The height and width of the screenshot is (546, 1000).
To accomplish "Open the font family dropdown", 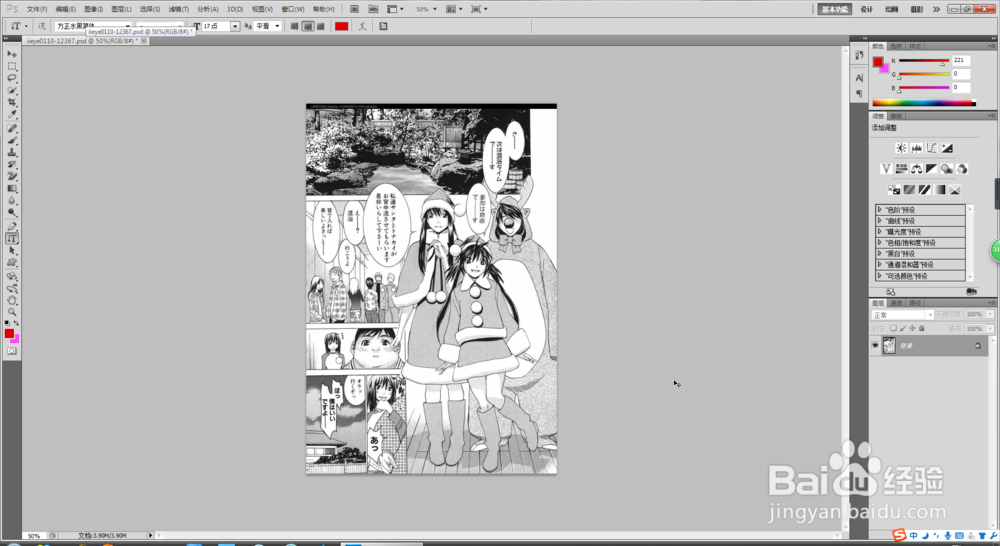I will pos(128,26).
